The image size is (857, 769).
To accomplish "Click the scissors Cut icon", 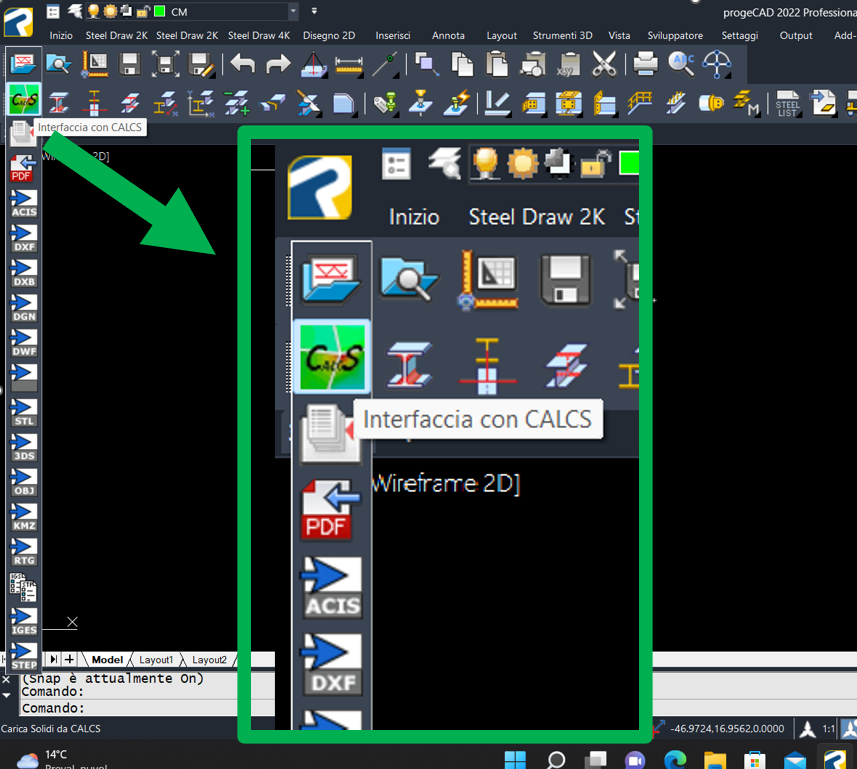I will [604, 64].
